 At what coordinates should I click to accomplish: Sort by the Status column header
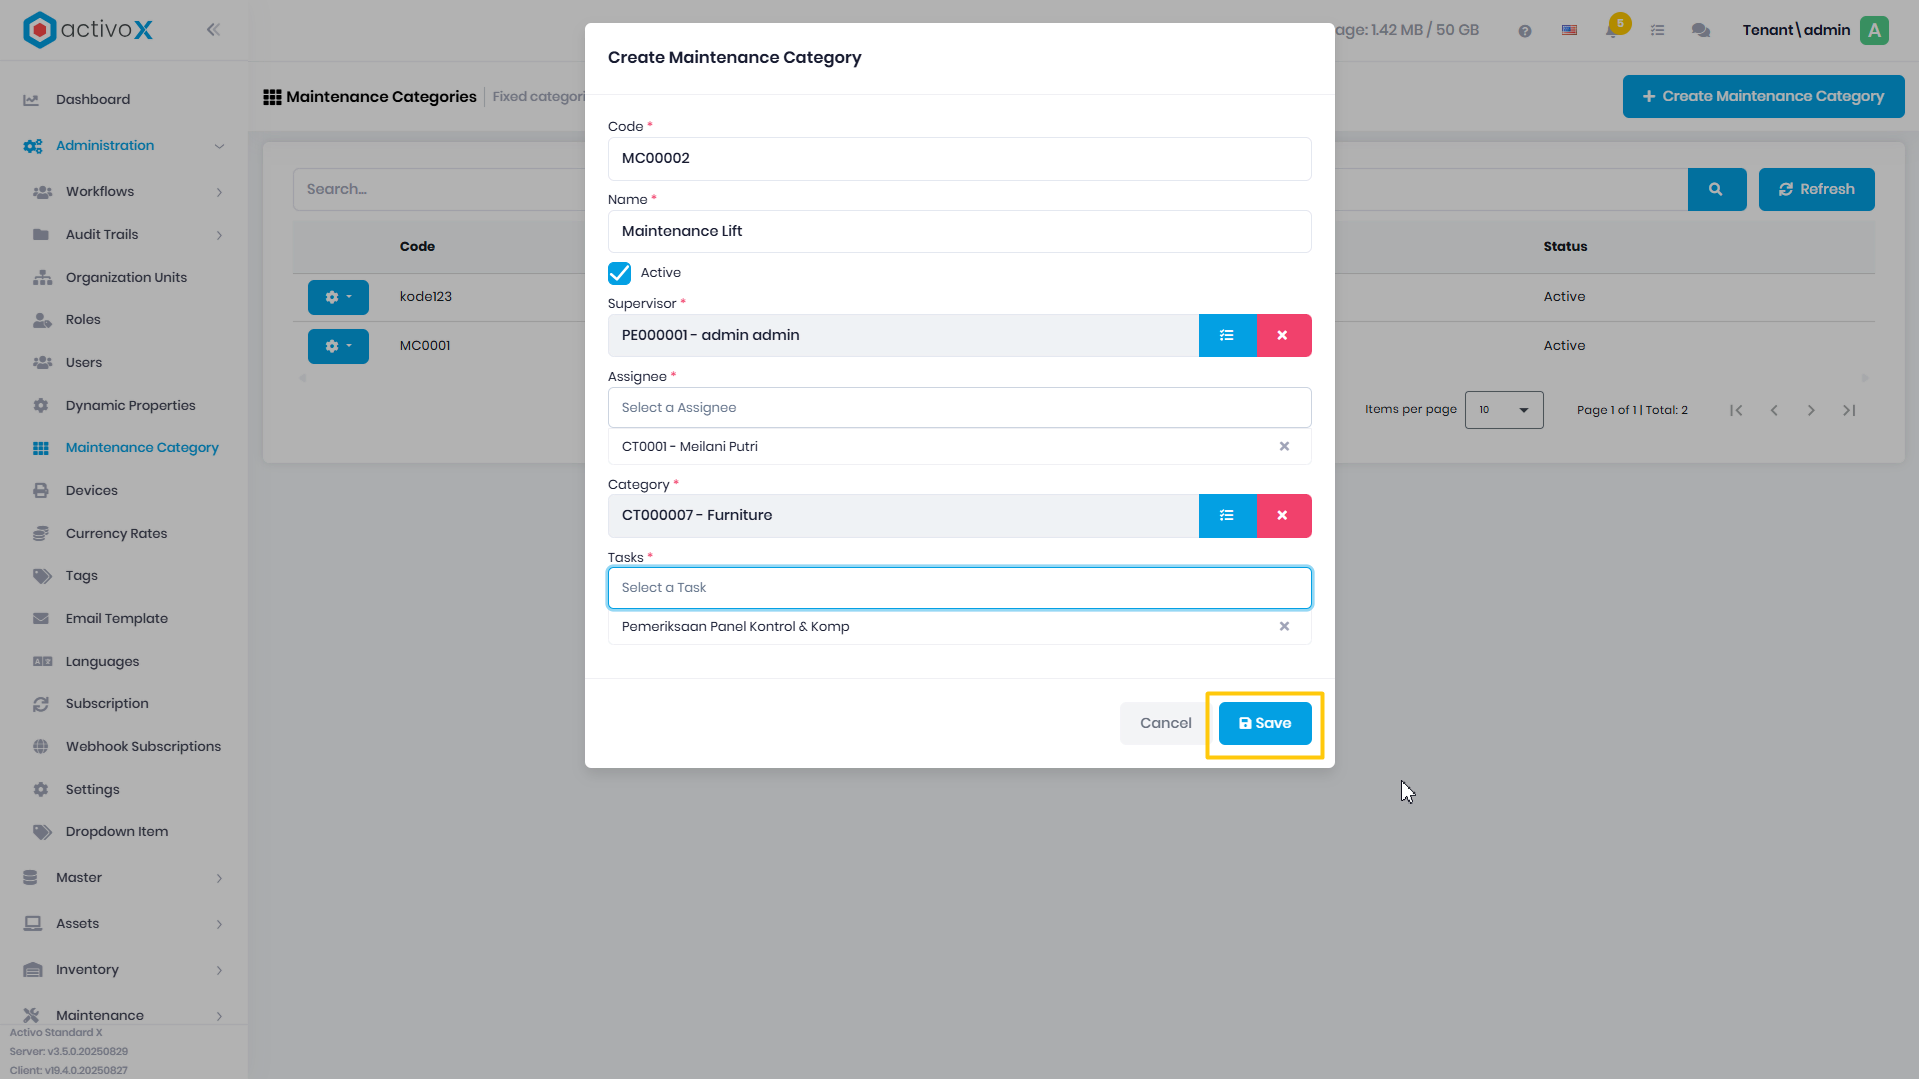tap(1565, 247)
